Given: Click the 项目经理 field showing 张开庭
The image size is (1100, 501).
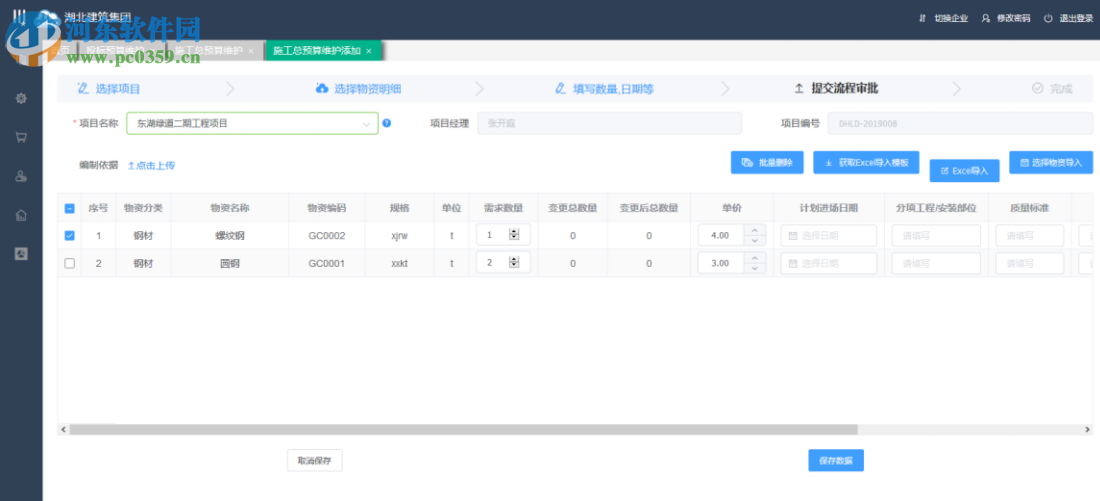Looking at the screenshot, I should [610, 123].
